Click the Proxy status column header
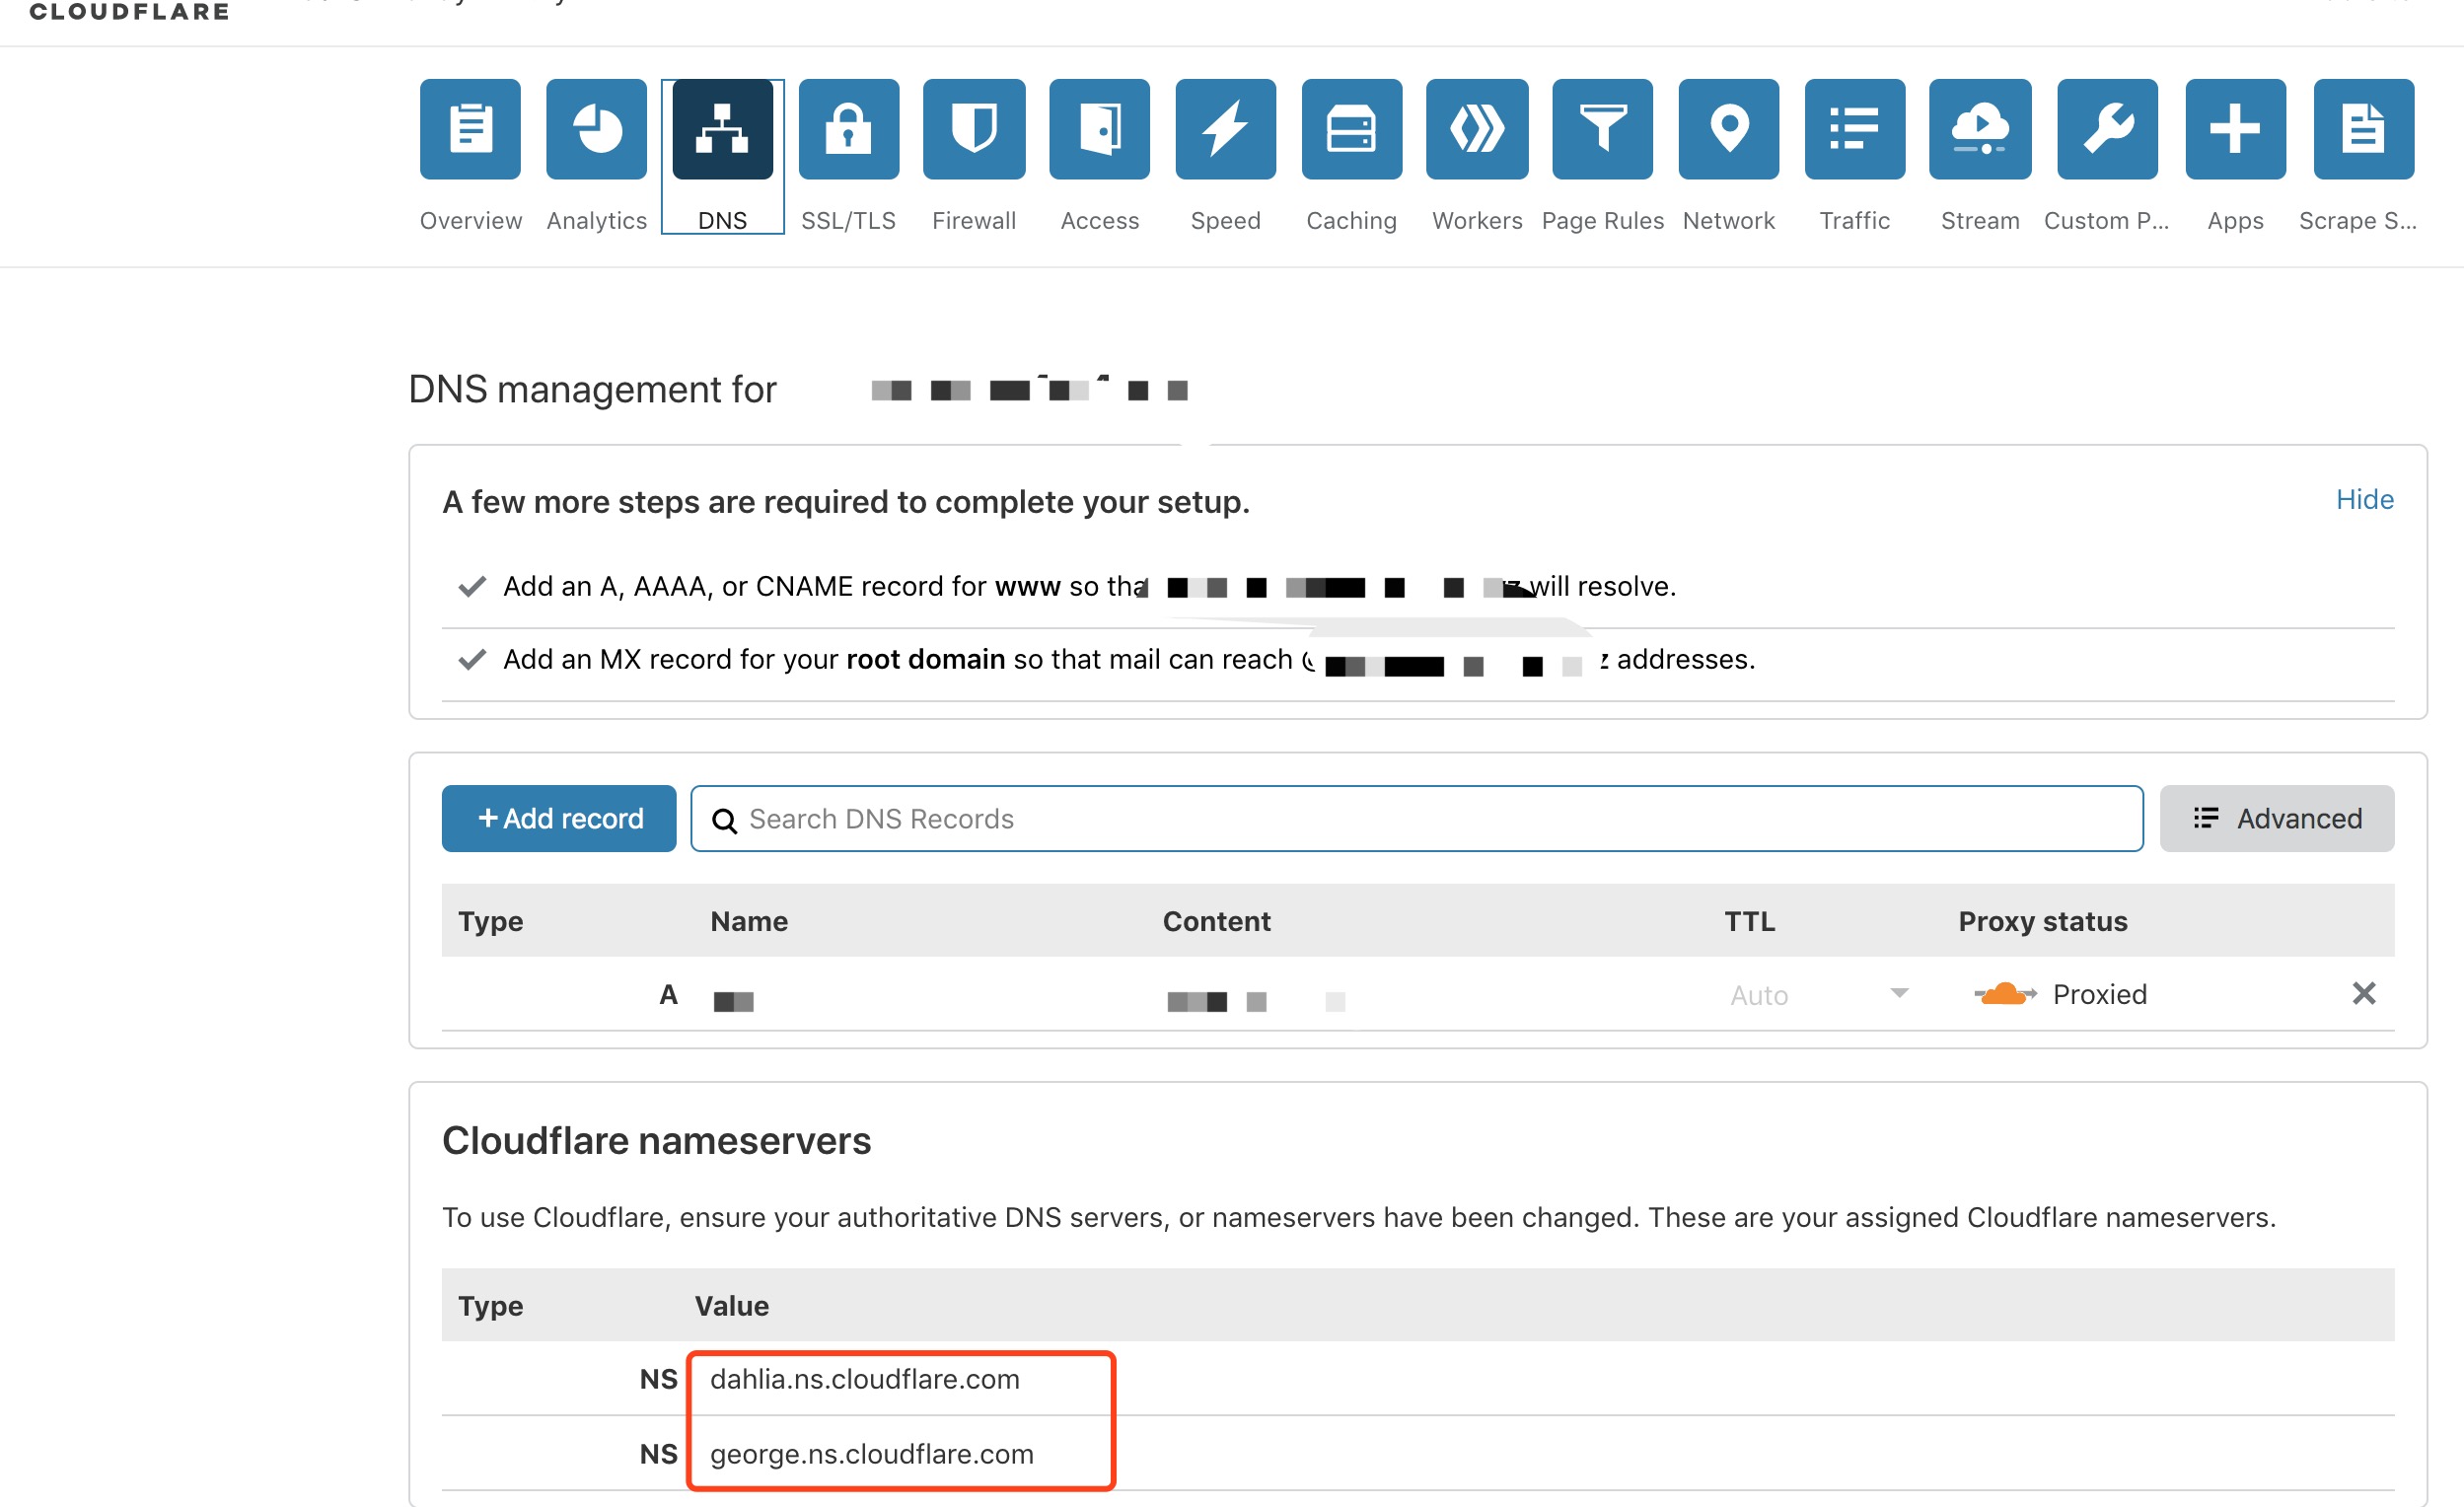 pyautogui.click(x=2042, y=921)
